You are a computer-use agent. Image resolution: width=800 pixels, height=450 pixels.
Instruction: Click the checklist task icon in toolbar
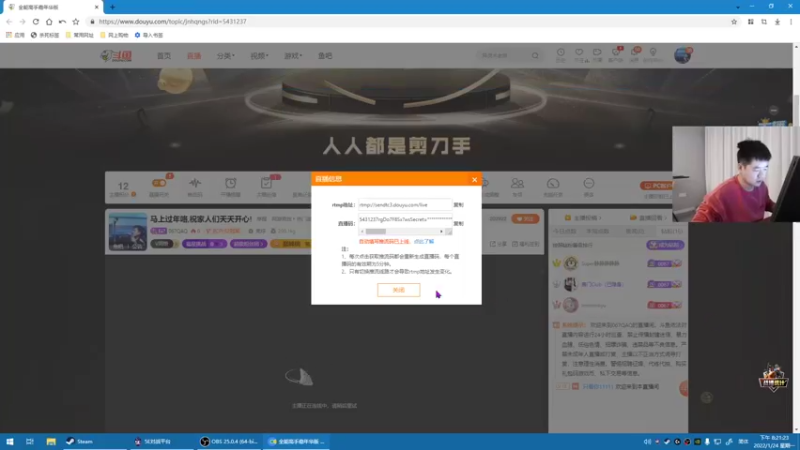pos(266,183)
